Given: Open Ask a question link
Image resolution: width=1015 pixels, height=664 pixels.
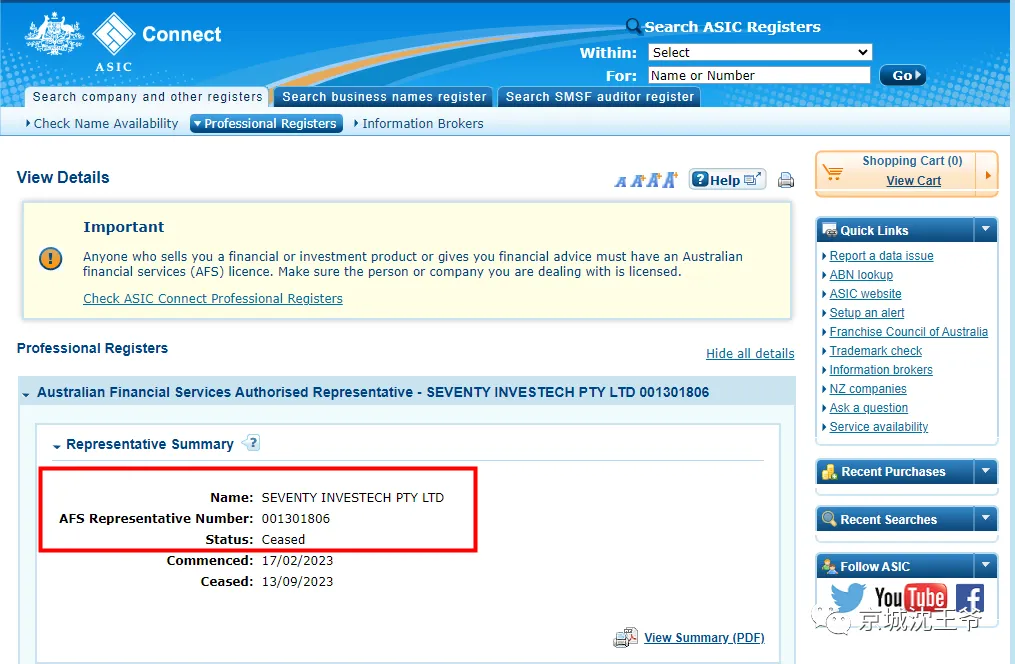Looking at the screenshot, I should click(869, 408).
